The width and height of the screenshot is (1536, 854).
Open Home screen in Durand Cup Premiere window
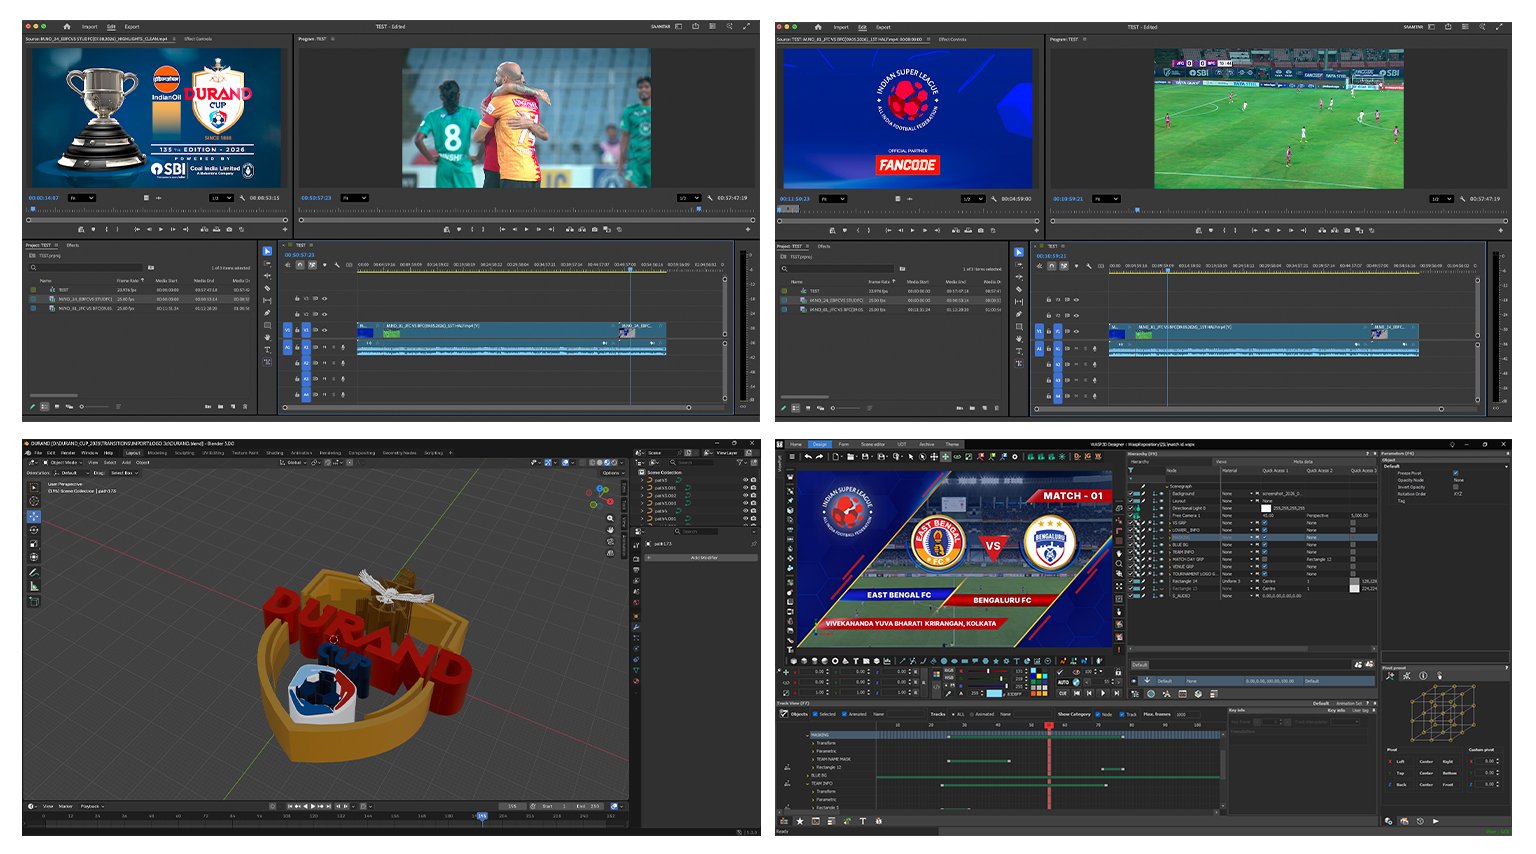coord(66,27)
